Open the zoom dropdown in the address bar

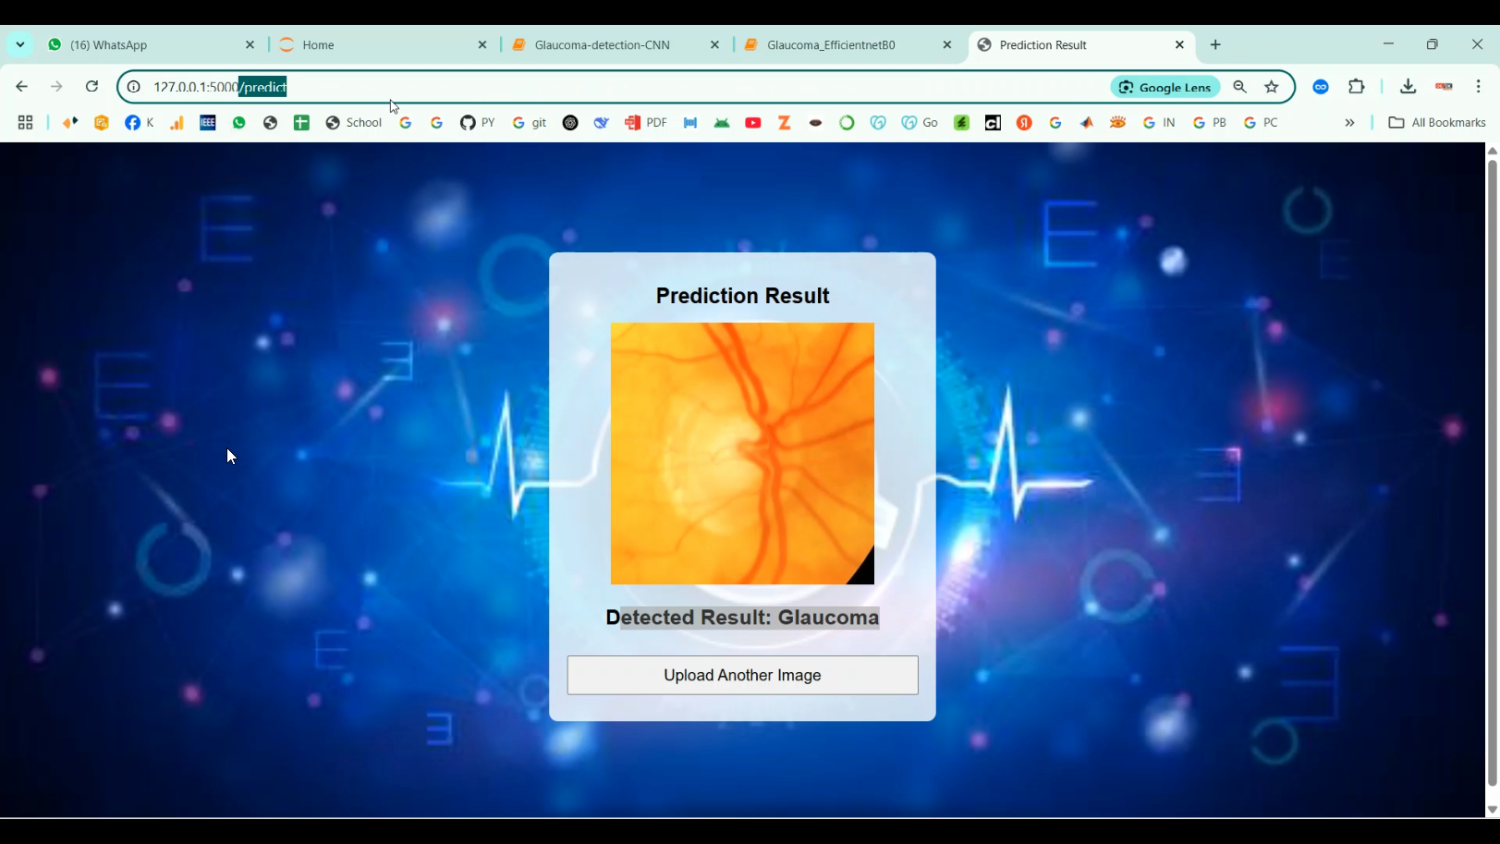coord(1239,87)
